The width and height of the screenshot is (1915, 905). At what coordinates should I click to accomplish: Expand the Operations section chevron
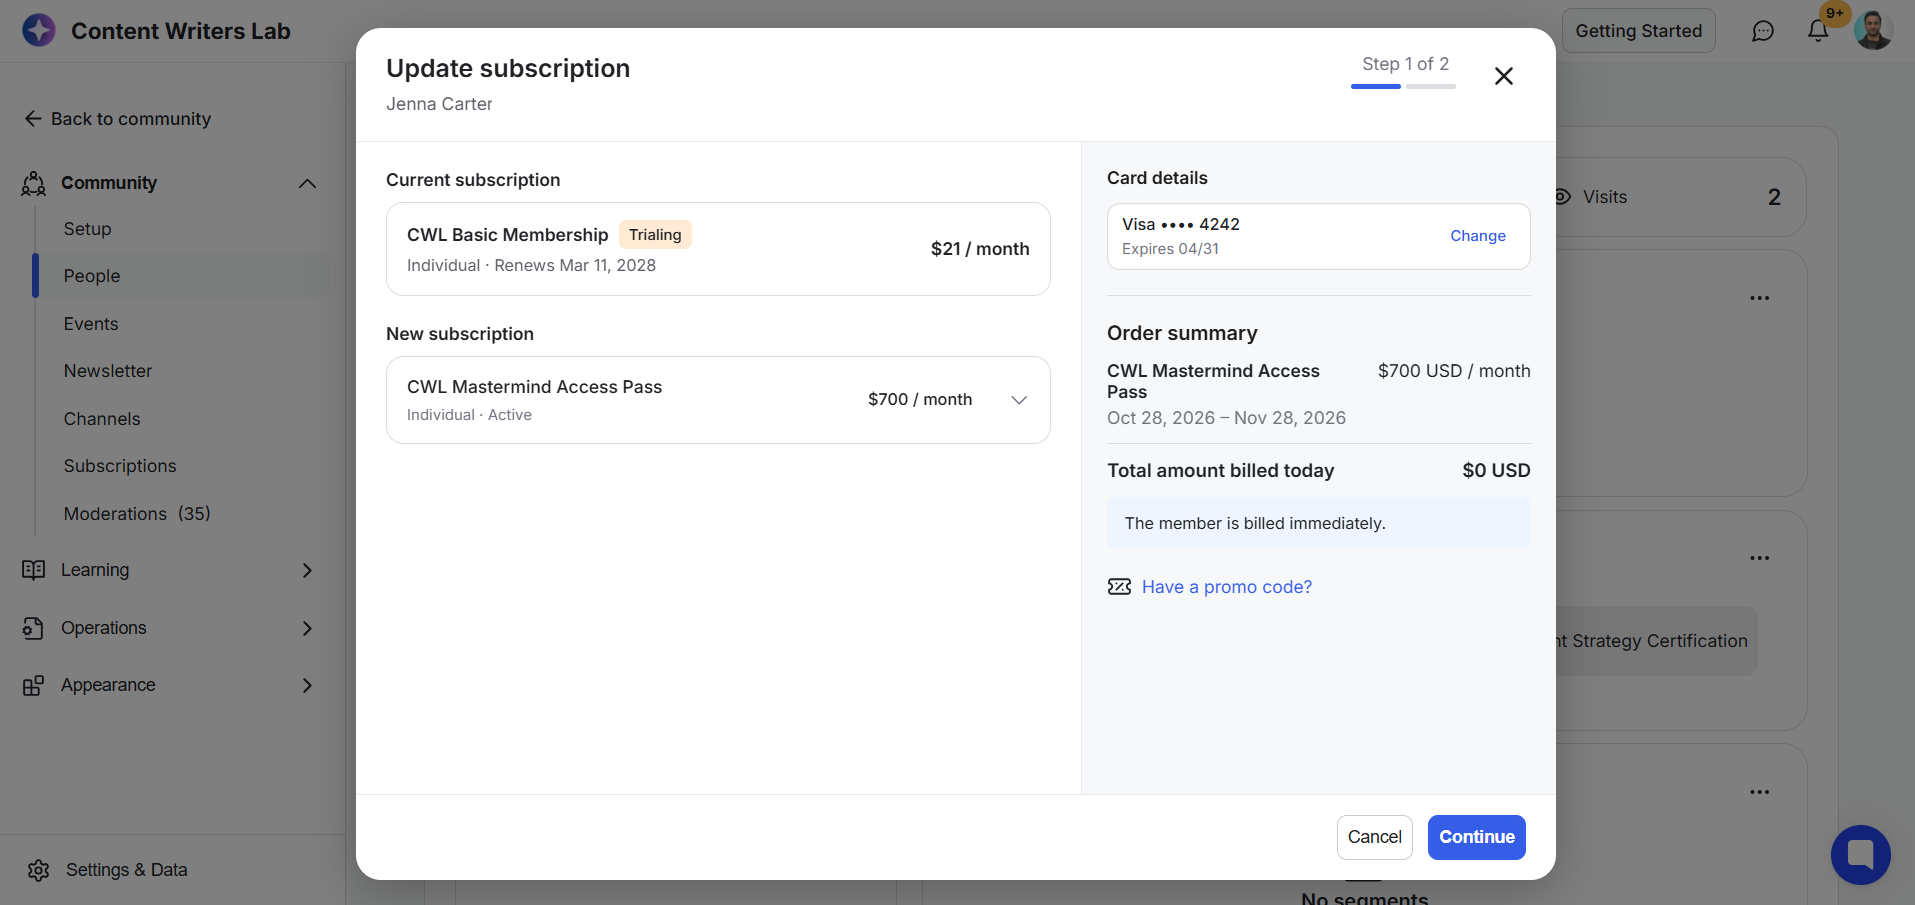[x=307, y=628]
